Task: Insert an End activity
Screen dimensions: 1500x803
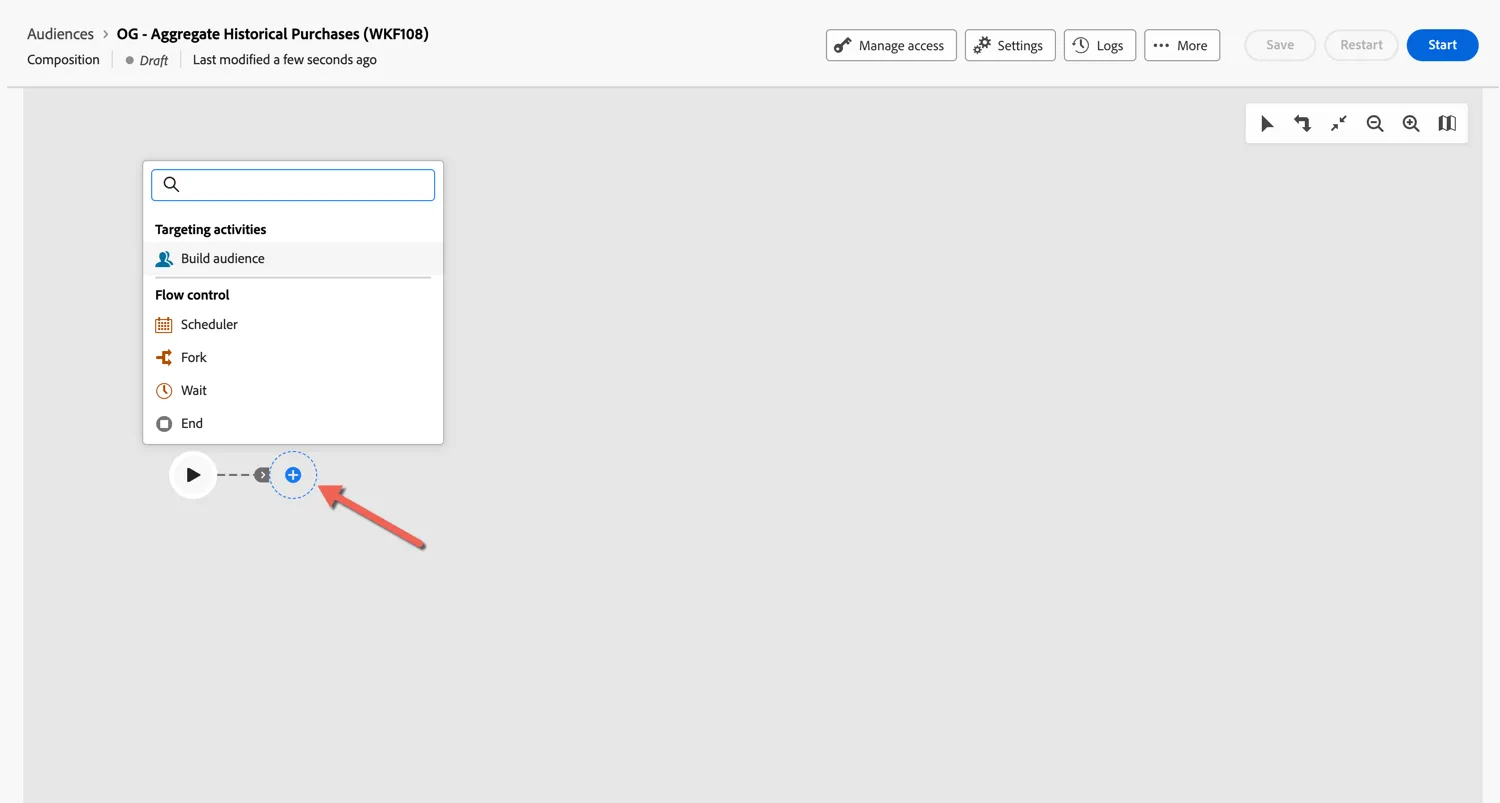Action: pos(293,423)
